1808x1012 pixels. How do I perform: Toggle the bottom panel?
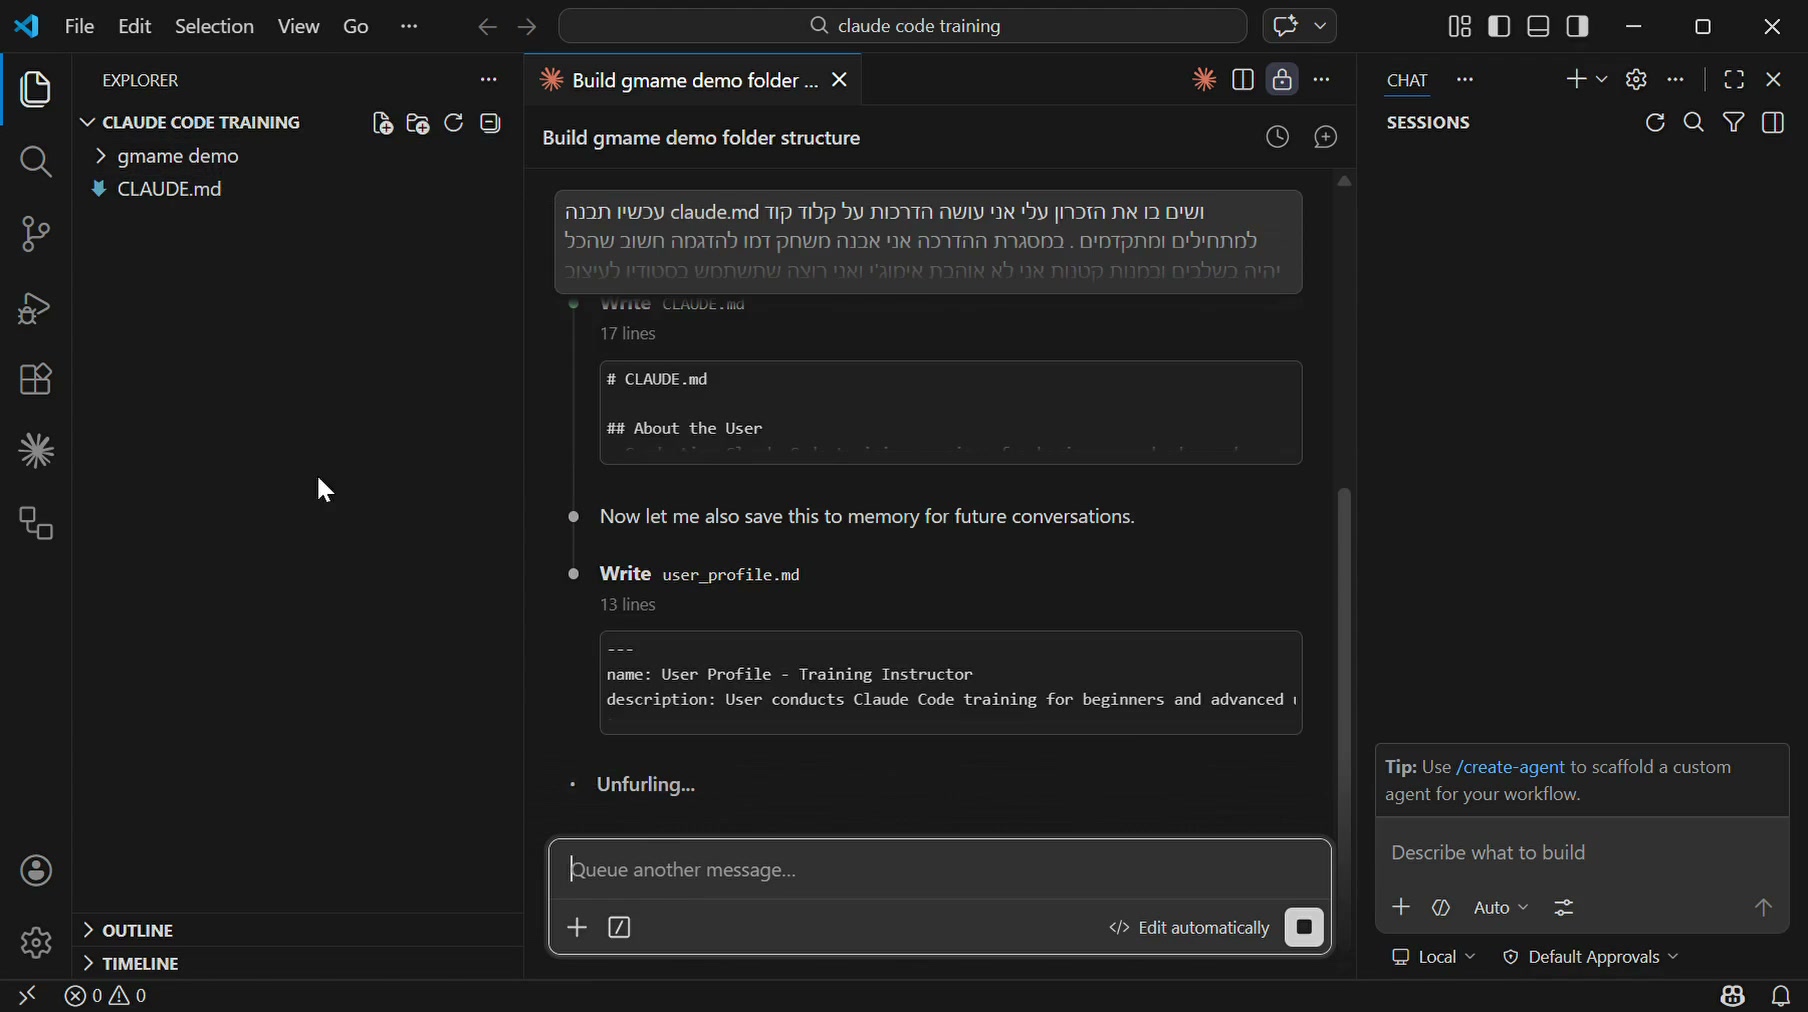(1539, 27)
